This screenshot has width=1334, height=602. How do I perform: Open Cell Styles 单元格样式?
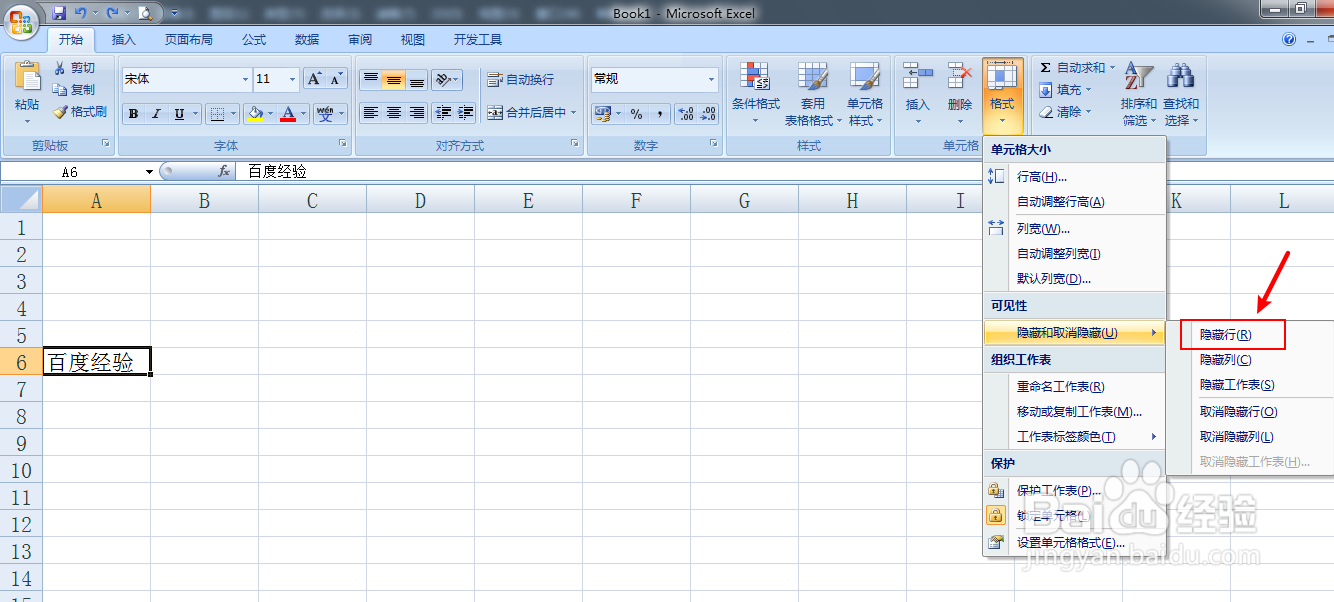(x=865, y=94)
